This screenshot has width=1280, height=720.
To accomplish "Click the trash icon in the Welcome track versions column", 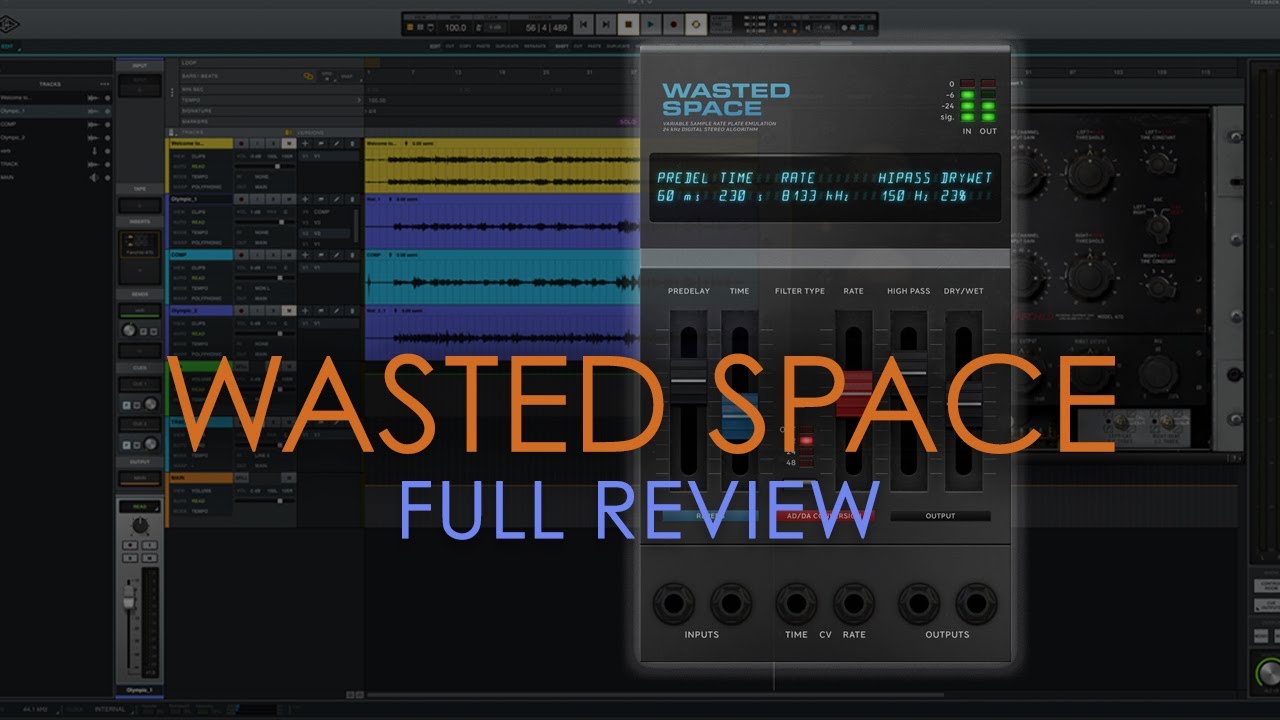I will point(353,144).
